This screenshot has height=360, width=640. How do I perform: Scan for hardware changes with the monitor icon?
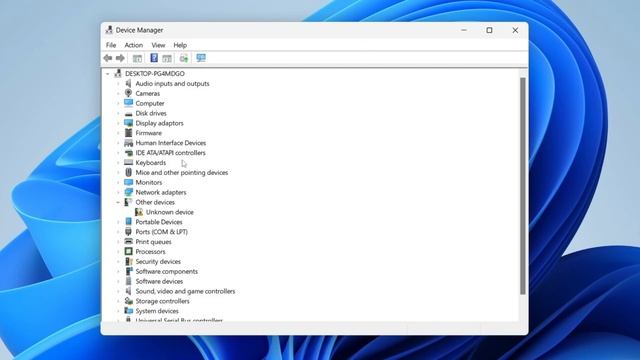click(x=201, y=58)
